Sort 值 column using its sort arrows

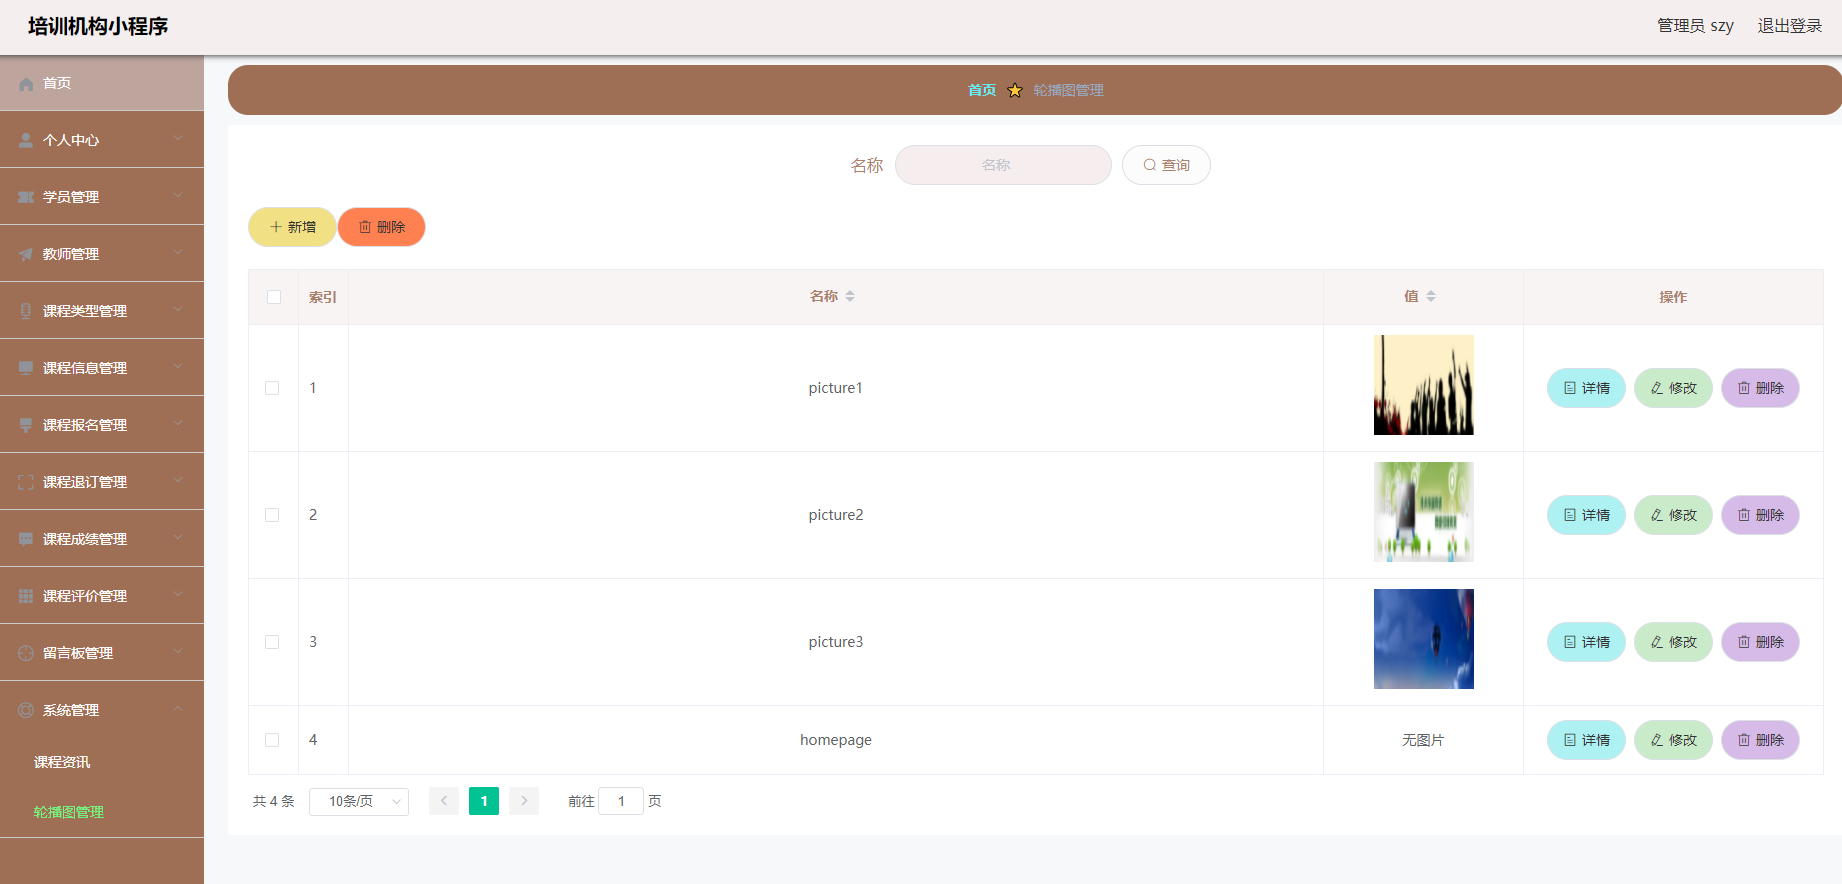tap(1431, 296)
